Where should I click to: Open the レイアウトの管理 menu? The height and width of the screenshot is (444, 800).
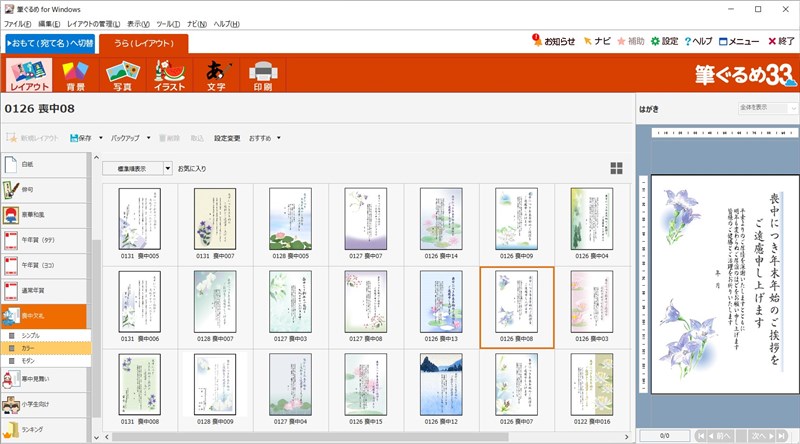pos(94,24)
